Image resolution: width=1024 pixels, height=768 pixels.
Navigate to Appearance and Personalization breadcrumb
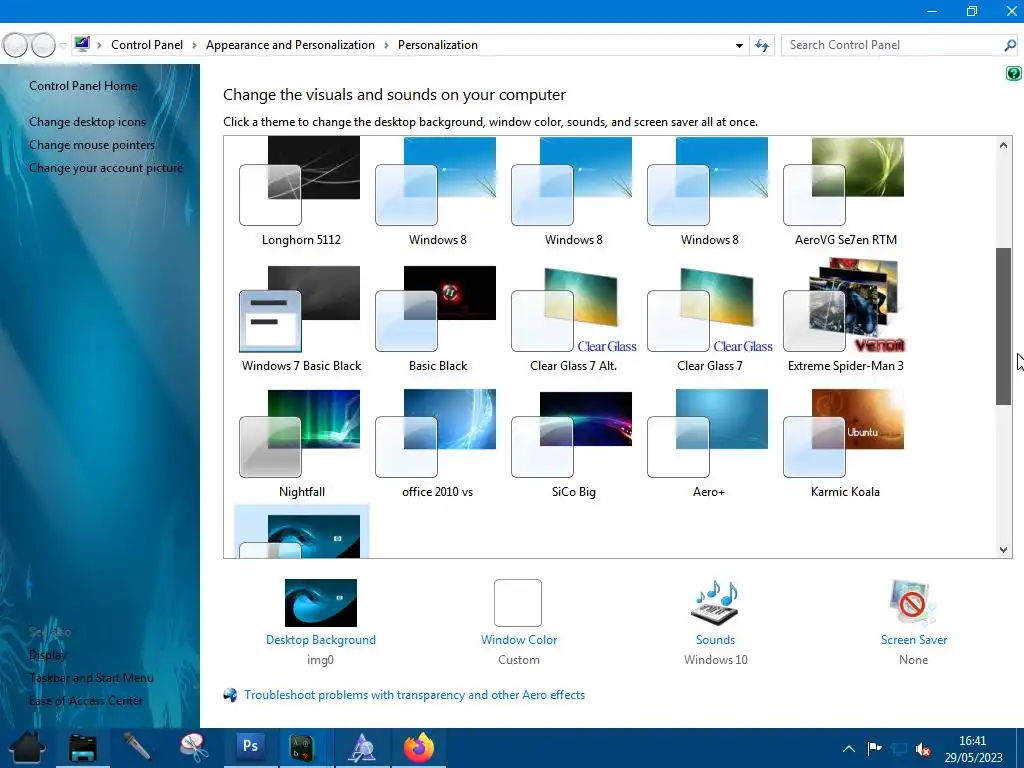[x=291, y=45]
